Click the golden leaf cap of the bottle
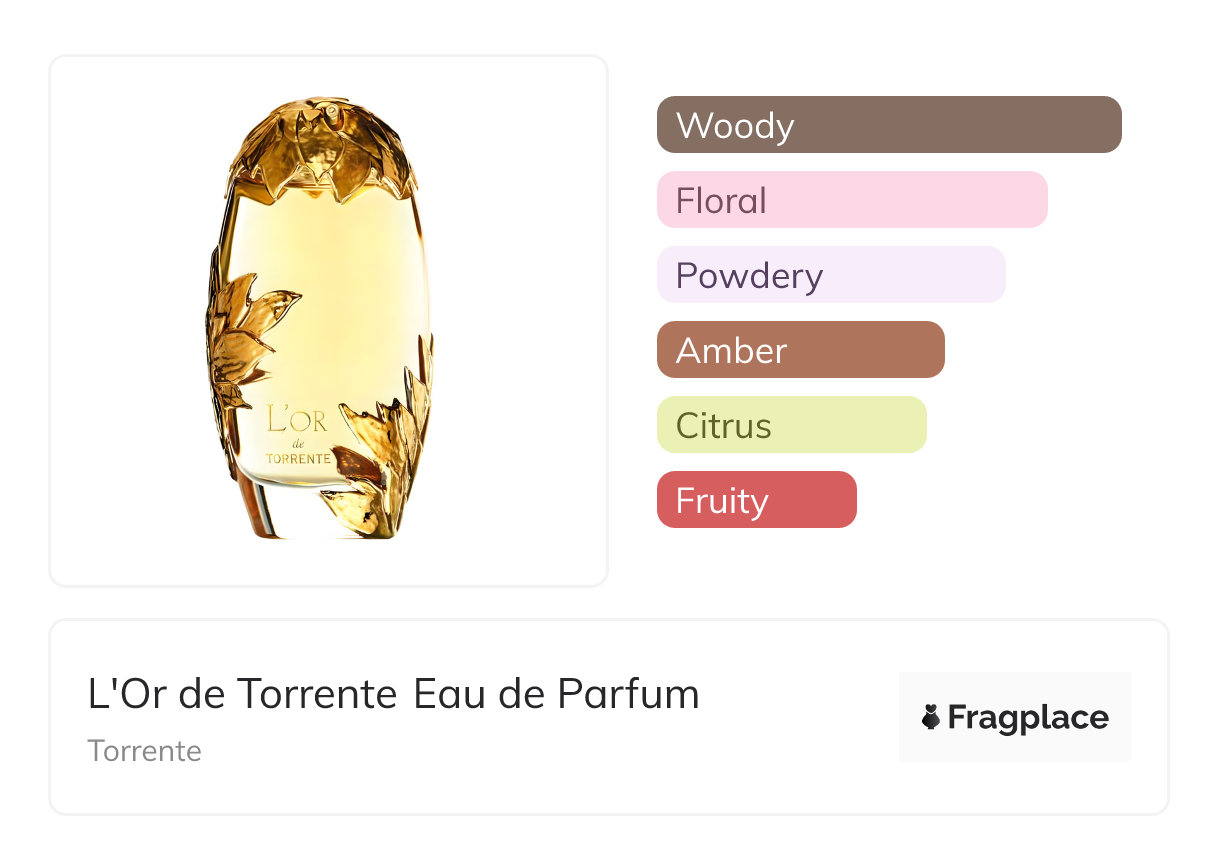This screenshot has width=1218, height=864. pos(320,145)
